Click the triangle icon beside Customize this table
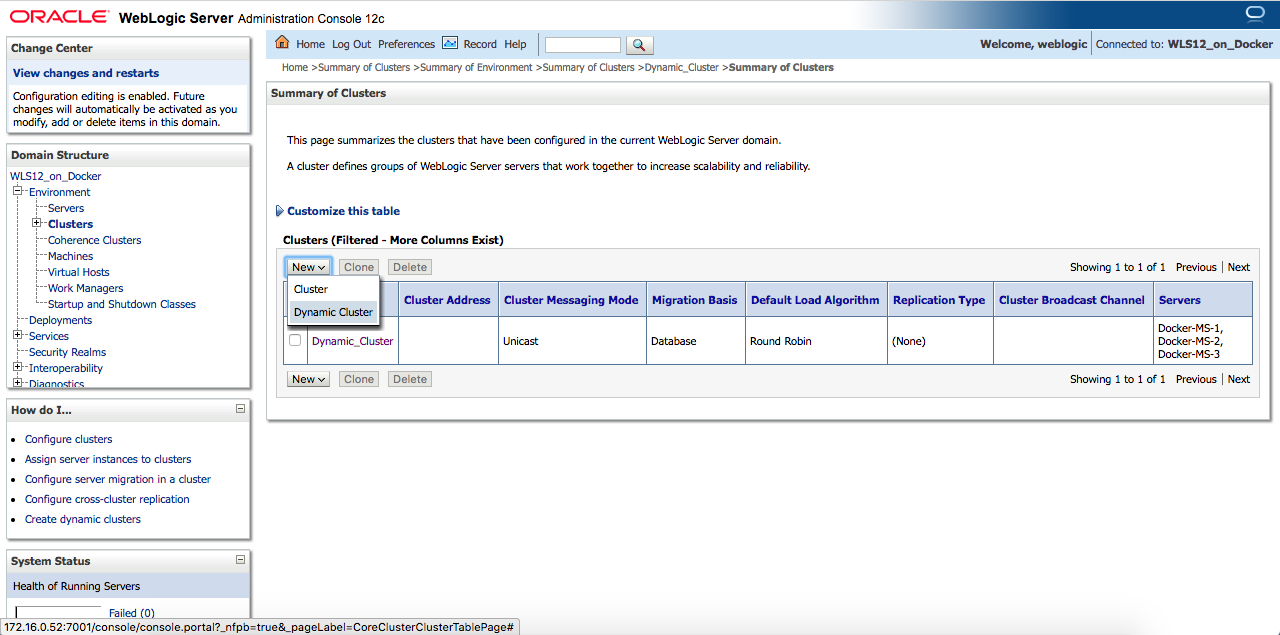Image resolution: width=1280 pixels, height=635 pixels. (x=279, y=211)
